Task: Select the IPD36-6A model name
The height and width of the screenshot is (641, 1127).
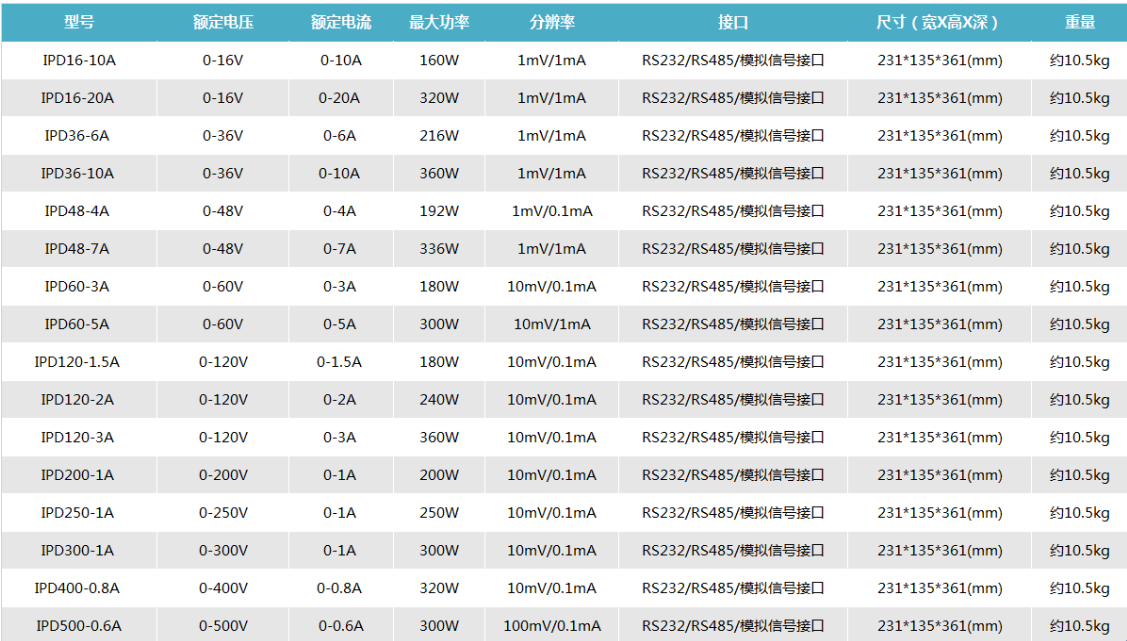Action: pyautogui.click(x=77, y=136)
